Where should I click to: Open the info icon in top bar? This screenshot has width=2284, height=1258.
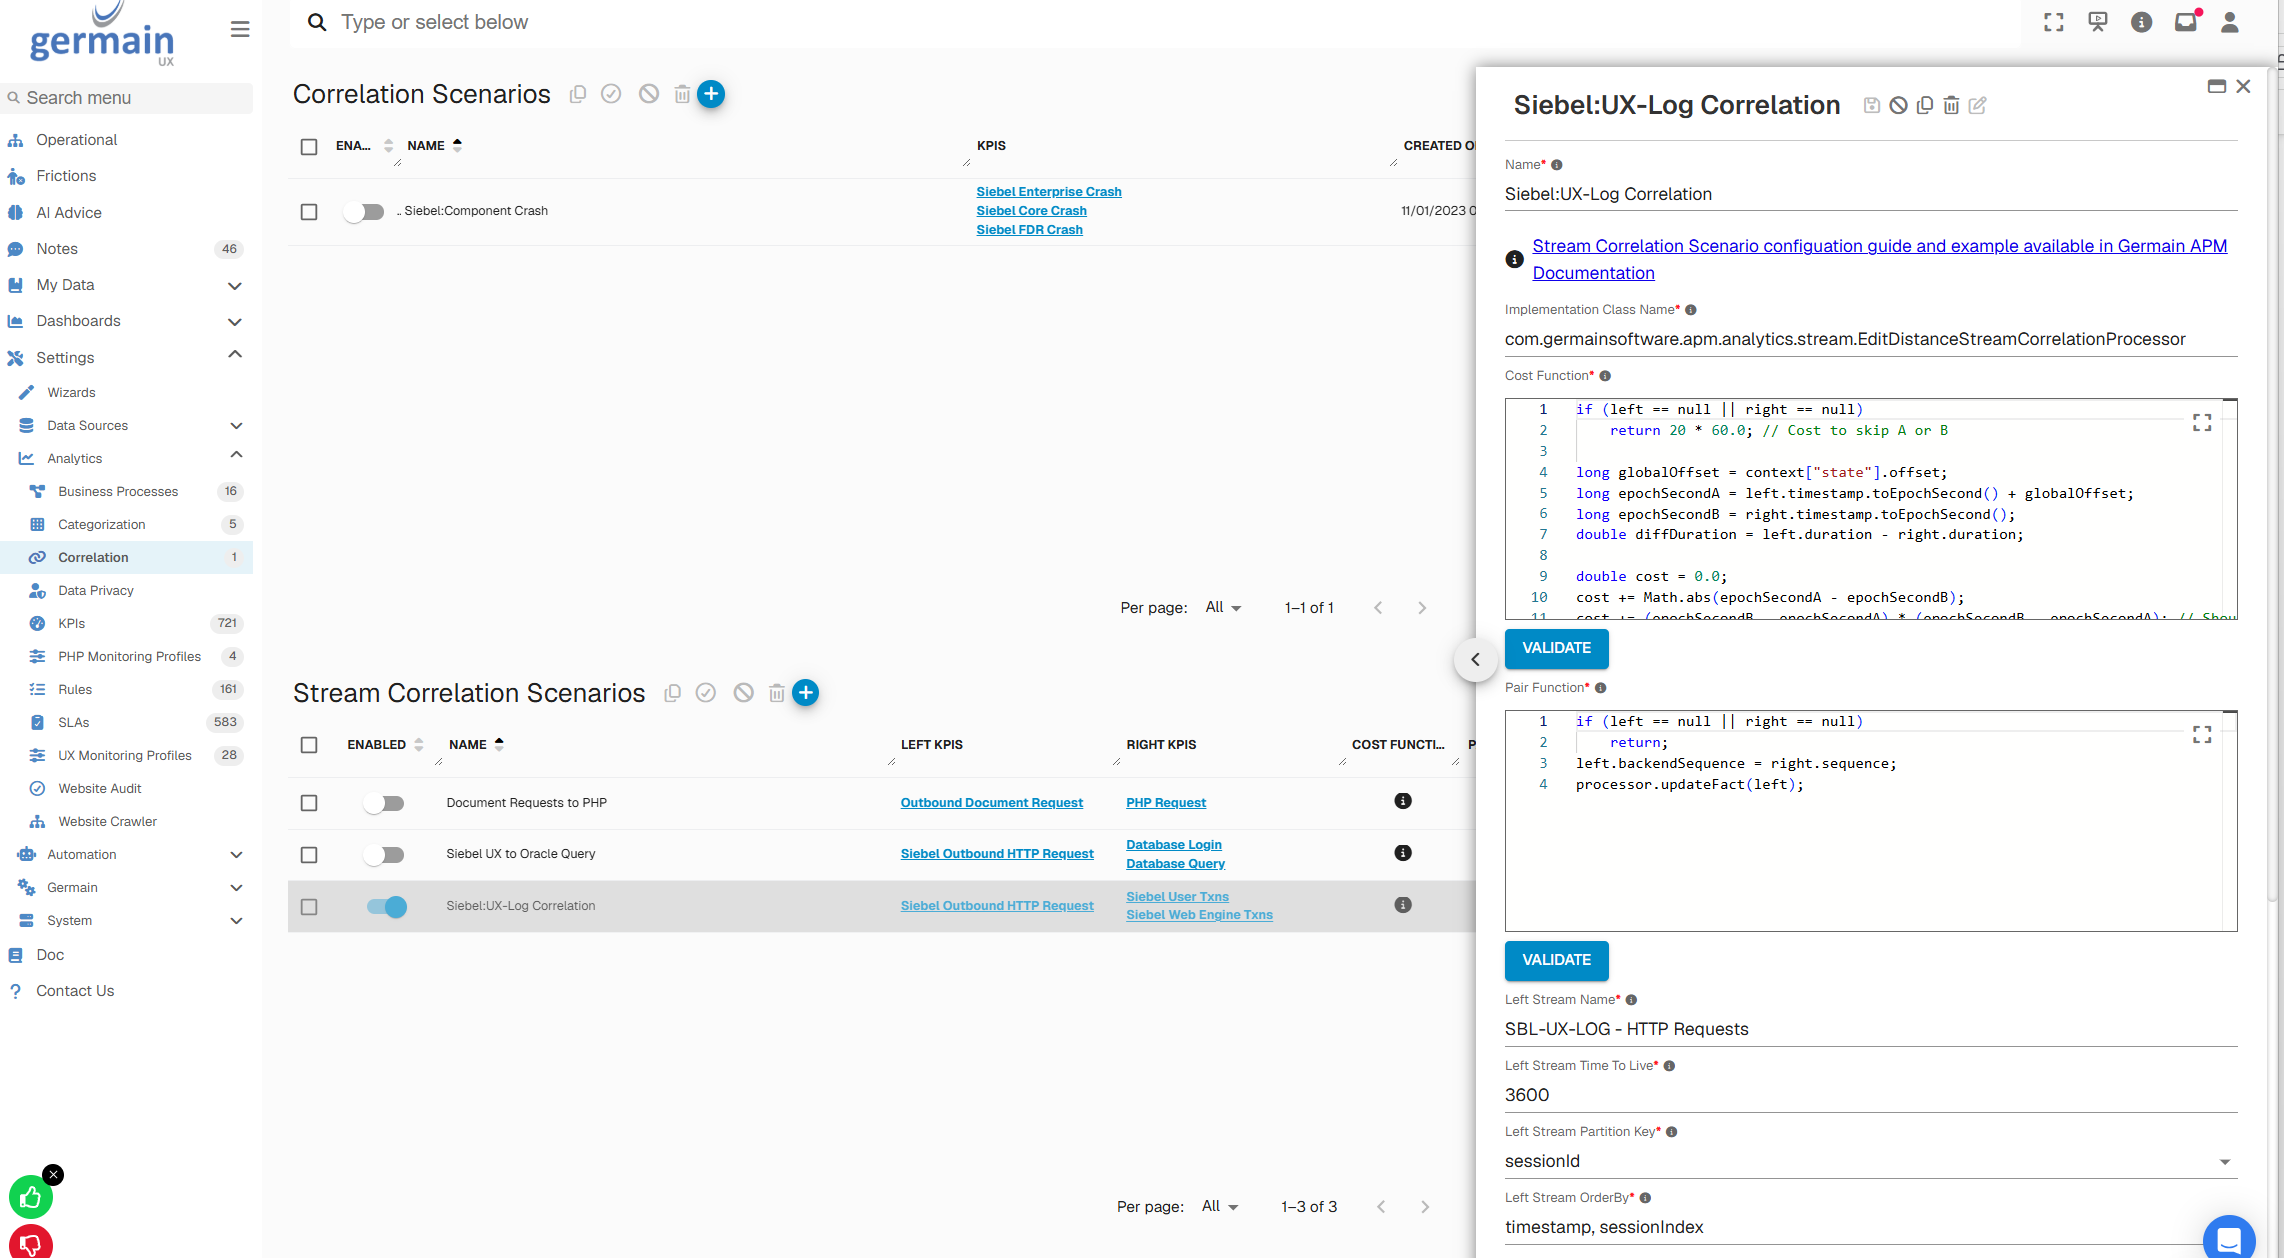point(2141,22)
